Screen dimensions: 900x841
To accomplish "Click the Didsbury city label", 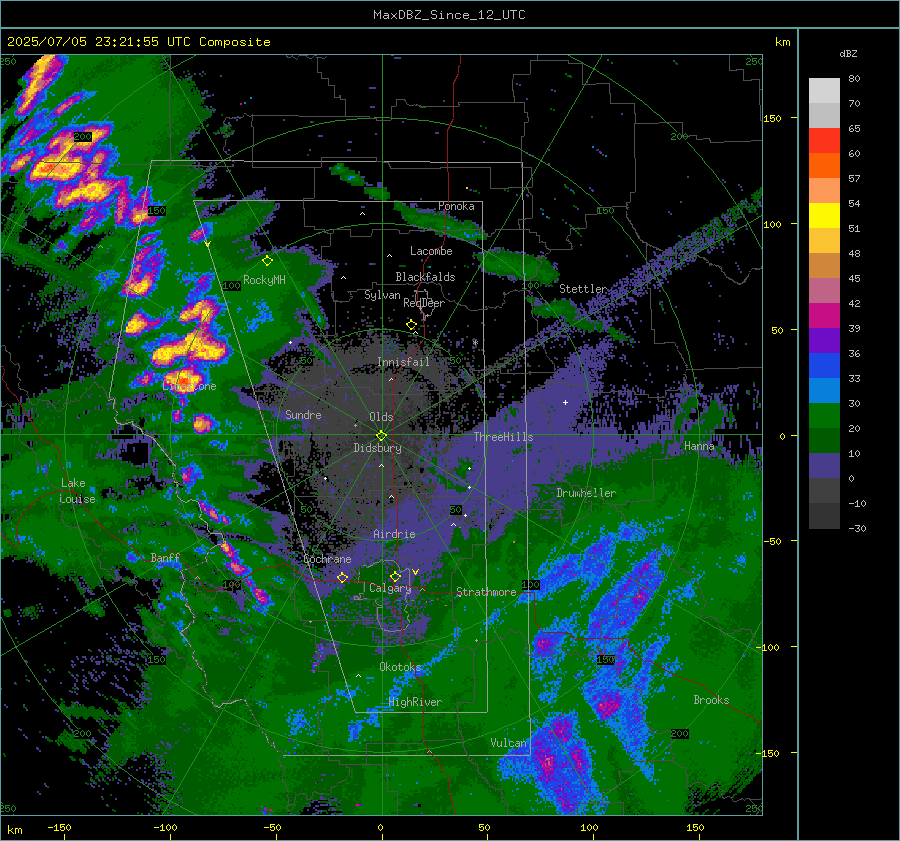I will coord(378,448).
